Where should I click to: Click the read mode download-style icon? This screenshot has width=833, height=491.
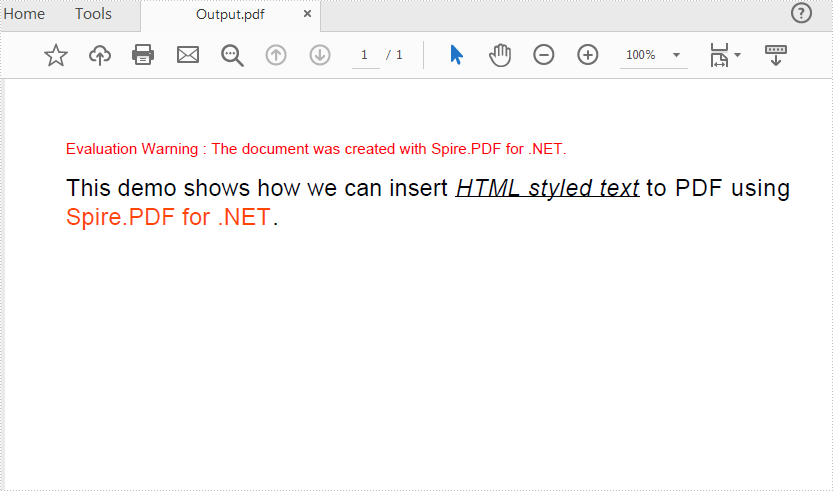tap(776, 55)
